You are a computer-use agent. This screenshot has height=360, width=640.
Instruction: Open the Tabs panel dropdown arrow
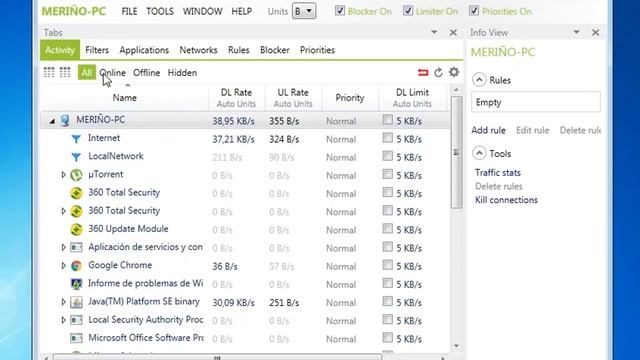[x=434, y=32]
